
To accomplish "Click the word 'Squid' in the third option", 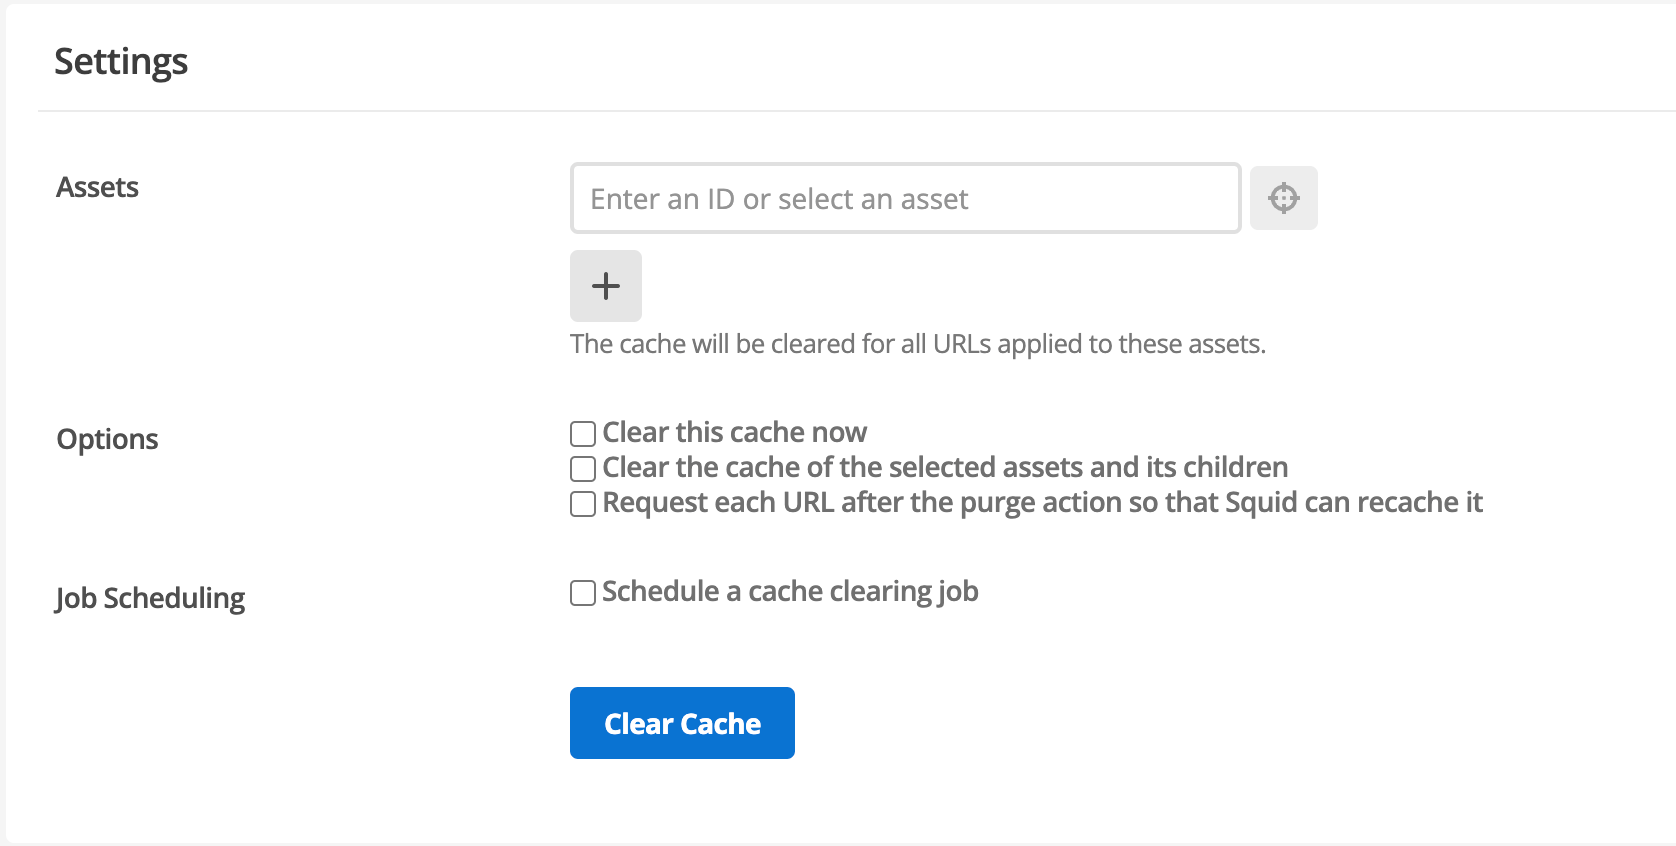I will pyautogui.click(x=1261, y=502).
